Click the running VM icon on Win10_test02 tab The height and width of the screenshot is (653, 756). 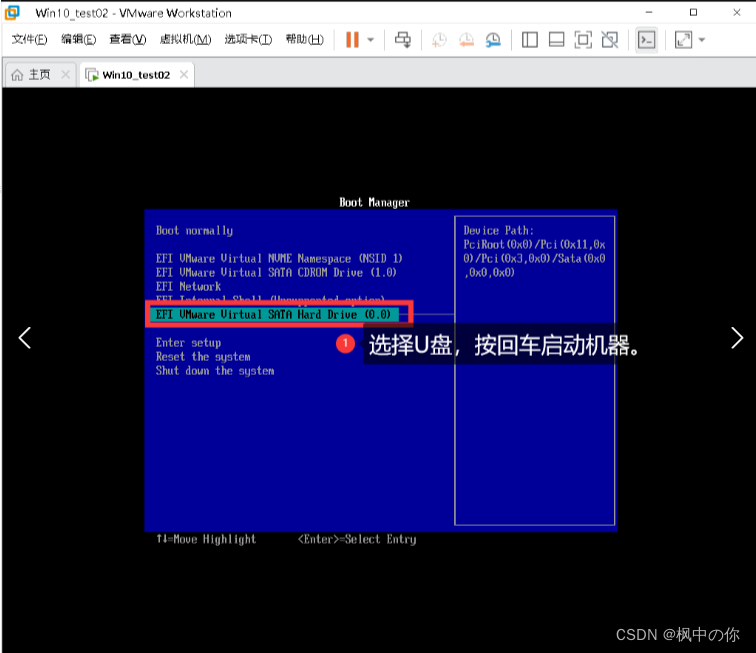92,75
